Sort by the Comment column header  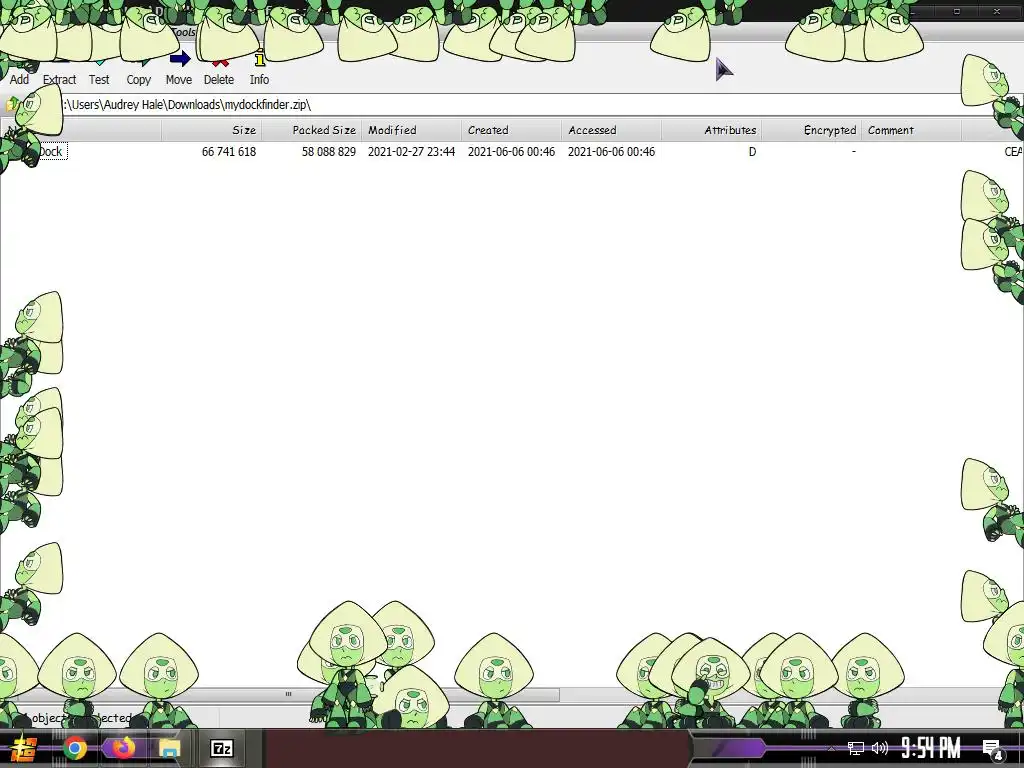tap(911, 130)
